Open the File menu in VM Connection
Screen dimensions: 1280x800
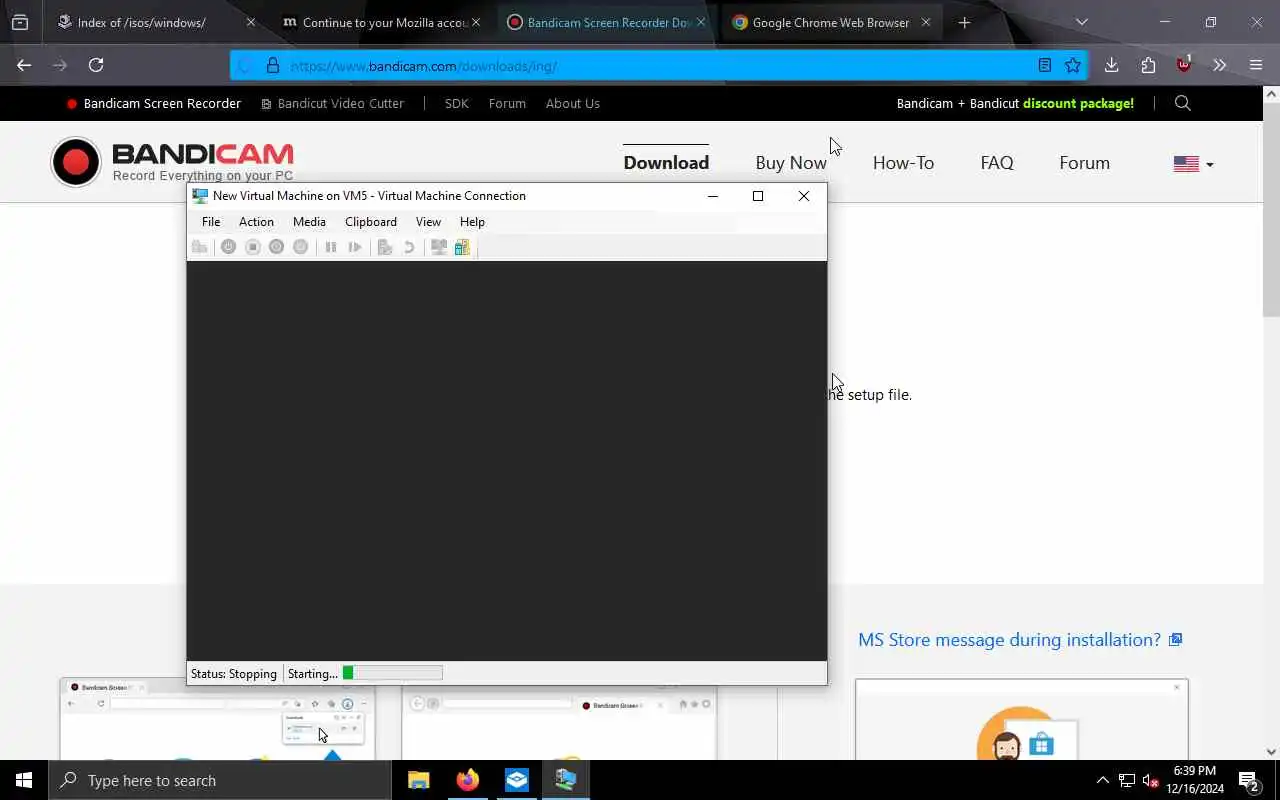click(211, 222)
